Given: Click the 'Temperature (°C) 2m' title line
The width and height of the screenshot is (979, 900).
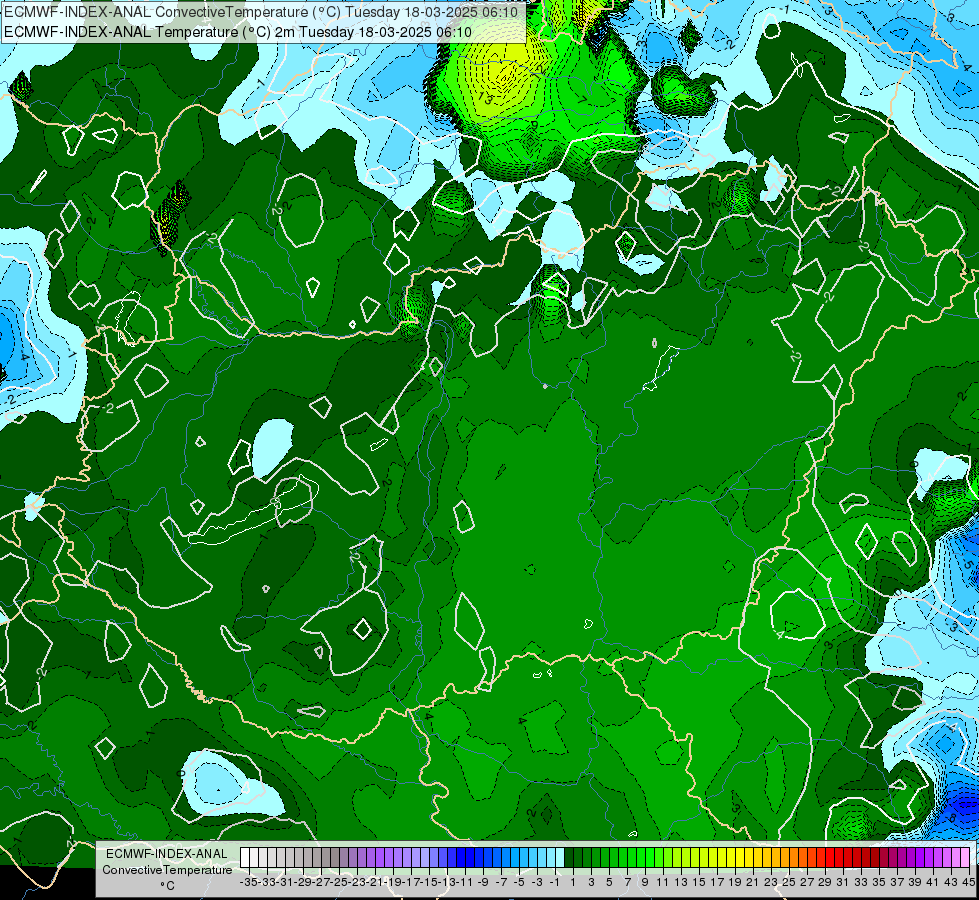Looking at the screenshot, I should pos(238,32).
